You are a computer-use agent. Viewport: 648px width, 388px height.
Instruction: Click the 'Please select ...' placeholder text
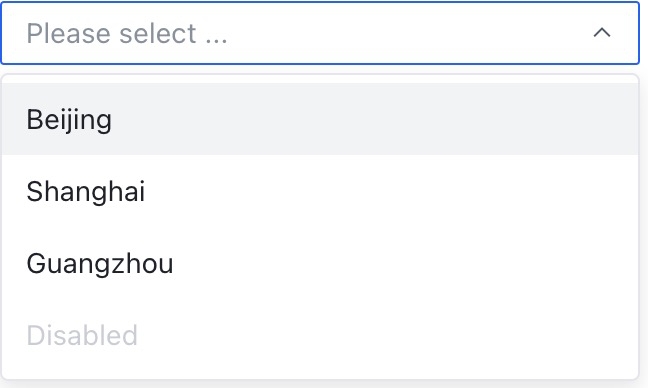pos(127,33)
